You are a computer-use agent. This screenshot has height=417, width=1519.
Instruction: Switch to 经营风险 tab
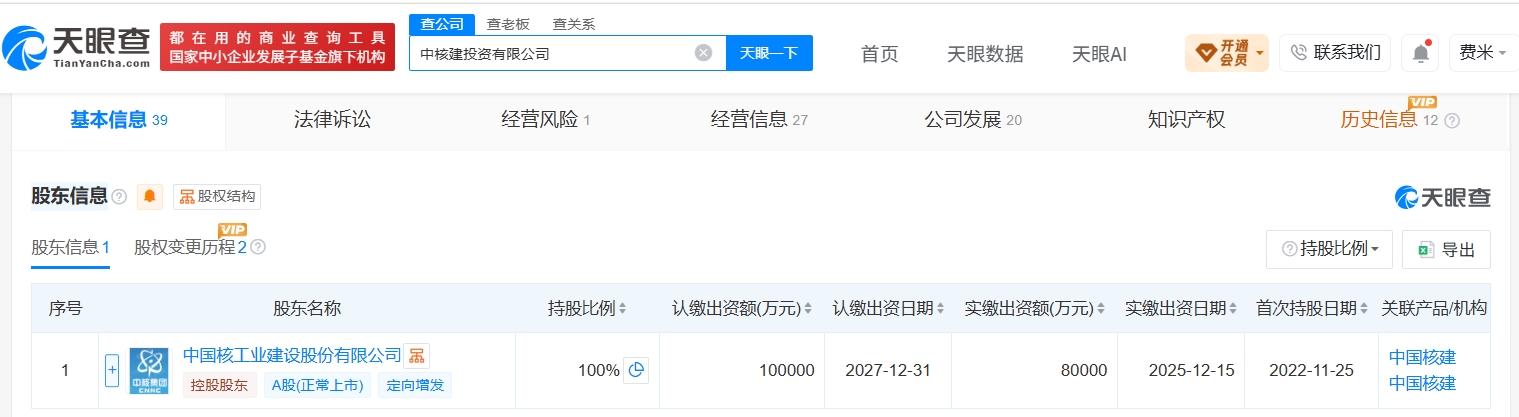546,120
